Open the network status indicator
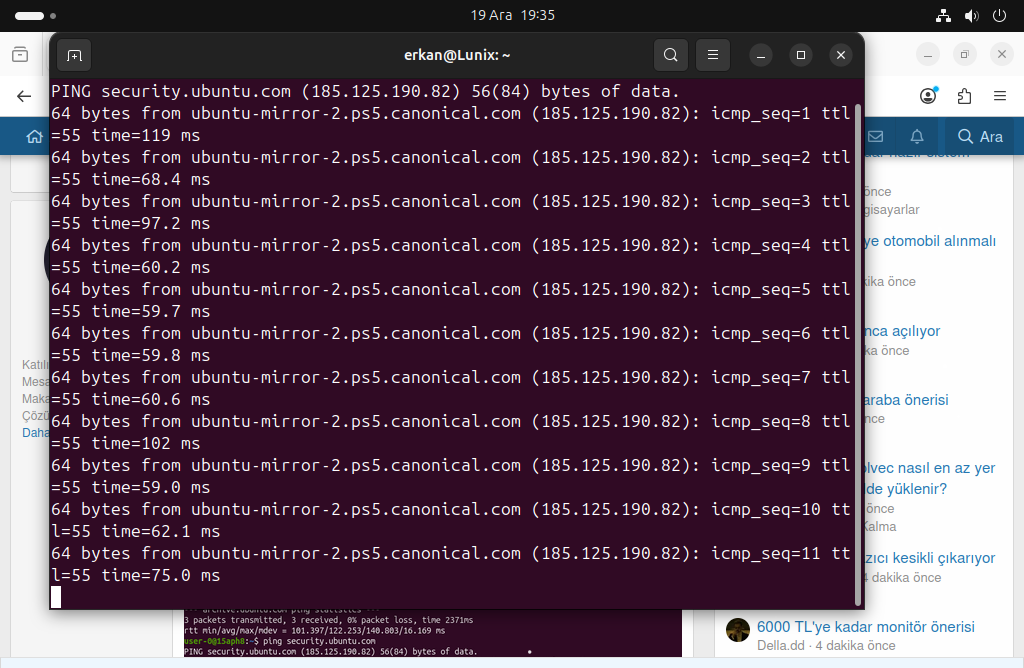Image resolution: width=1024 pixels, height=668 pixels. click(943, 16)
